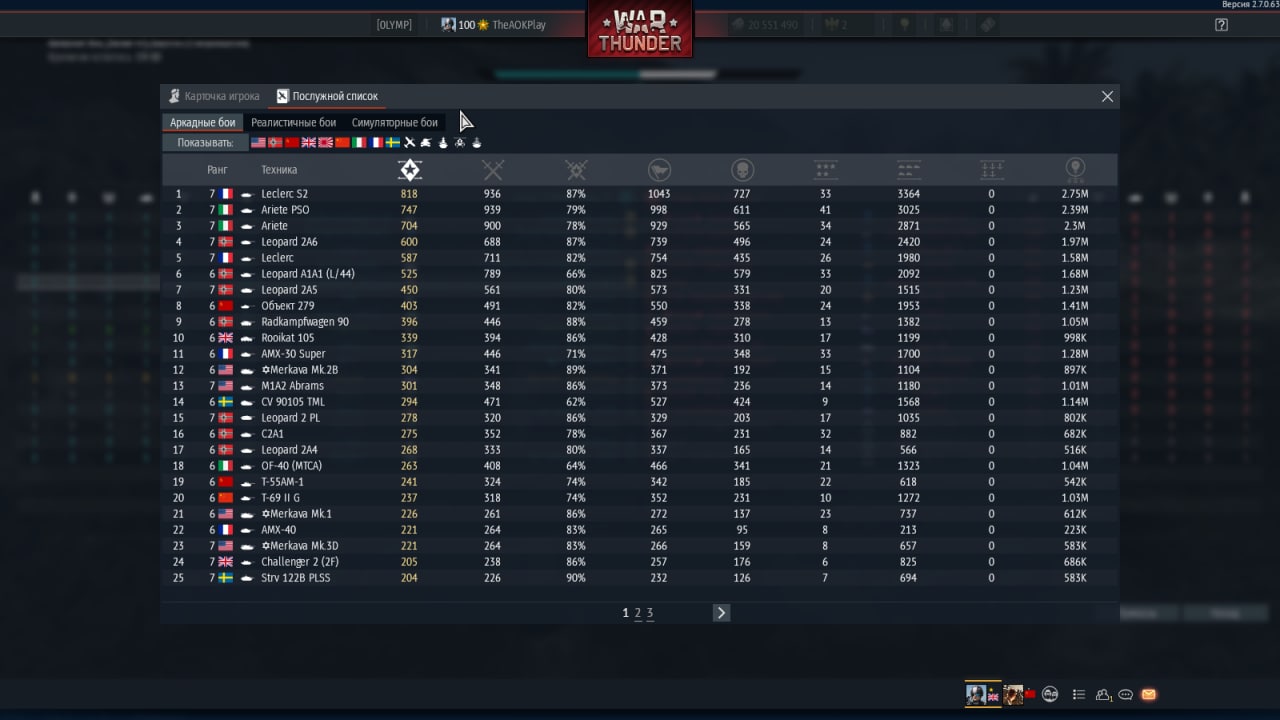Open the mail envelope icon

[x=1149, y=694]
